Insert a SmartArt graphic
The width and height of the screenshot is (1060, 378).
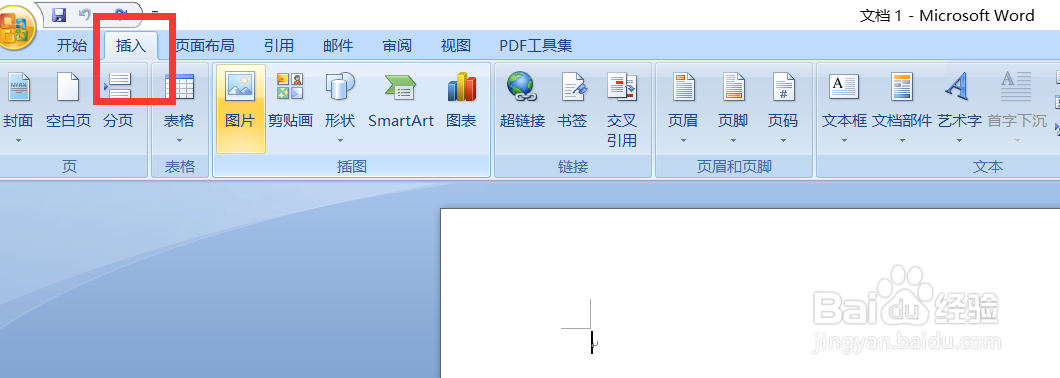pos(401,101)
